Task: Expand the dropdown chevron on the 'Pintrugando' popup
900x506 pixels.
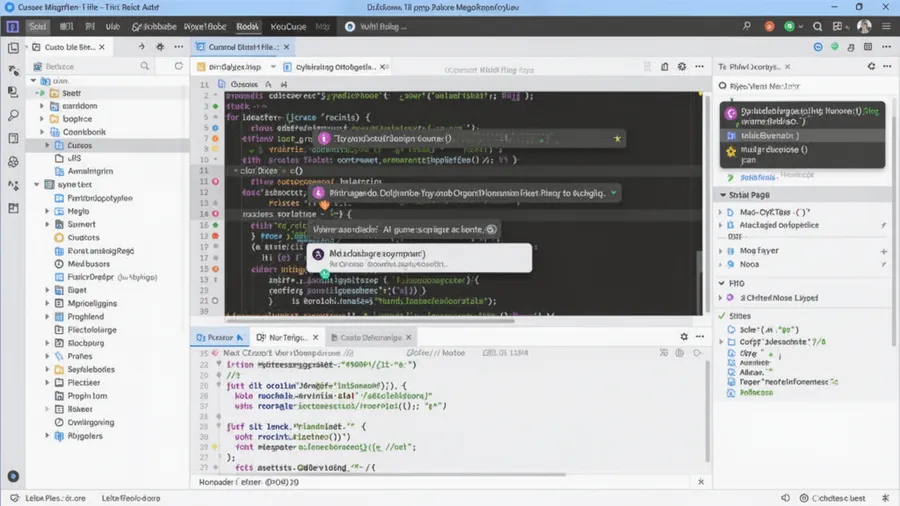Action: click(x=614, y=193)
